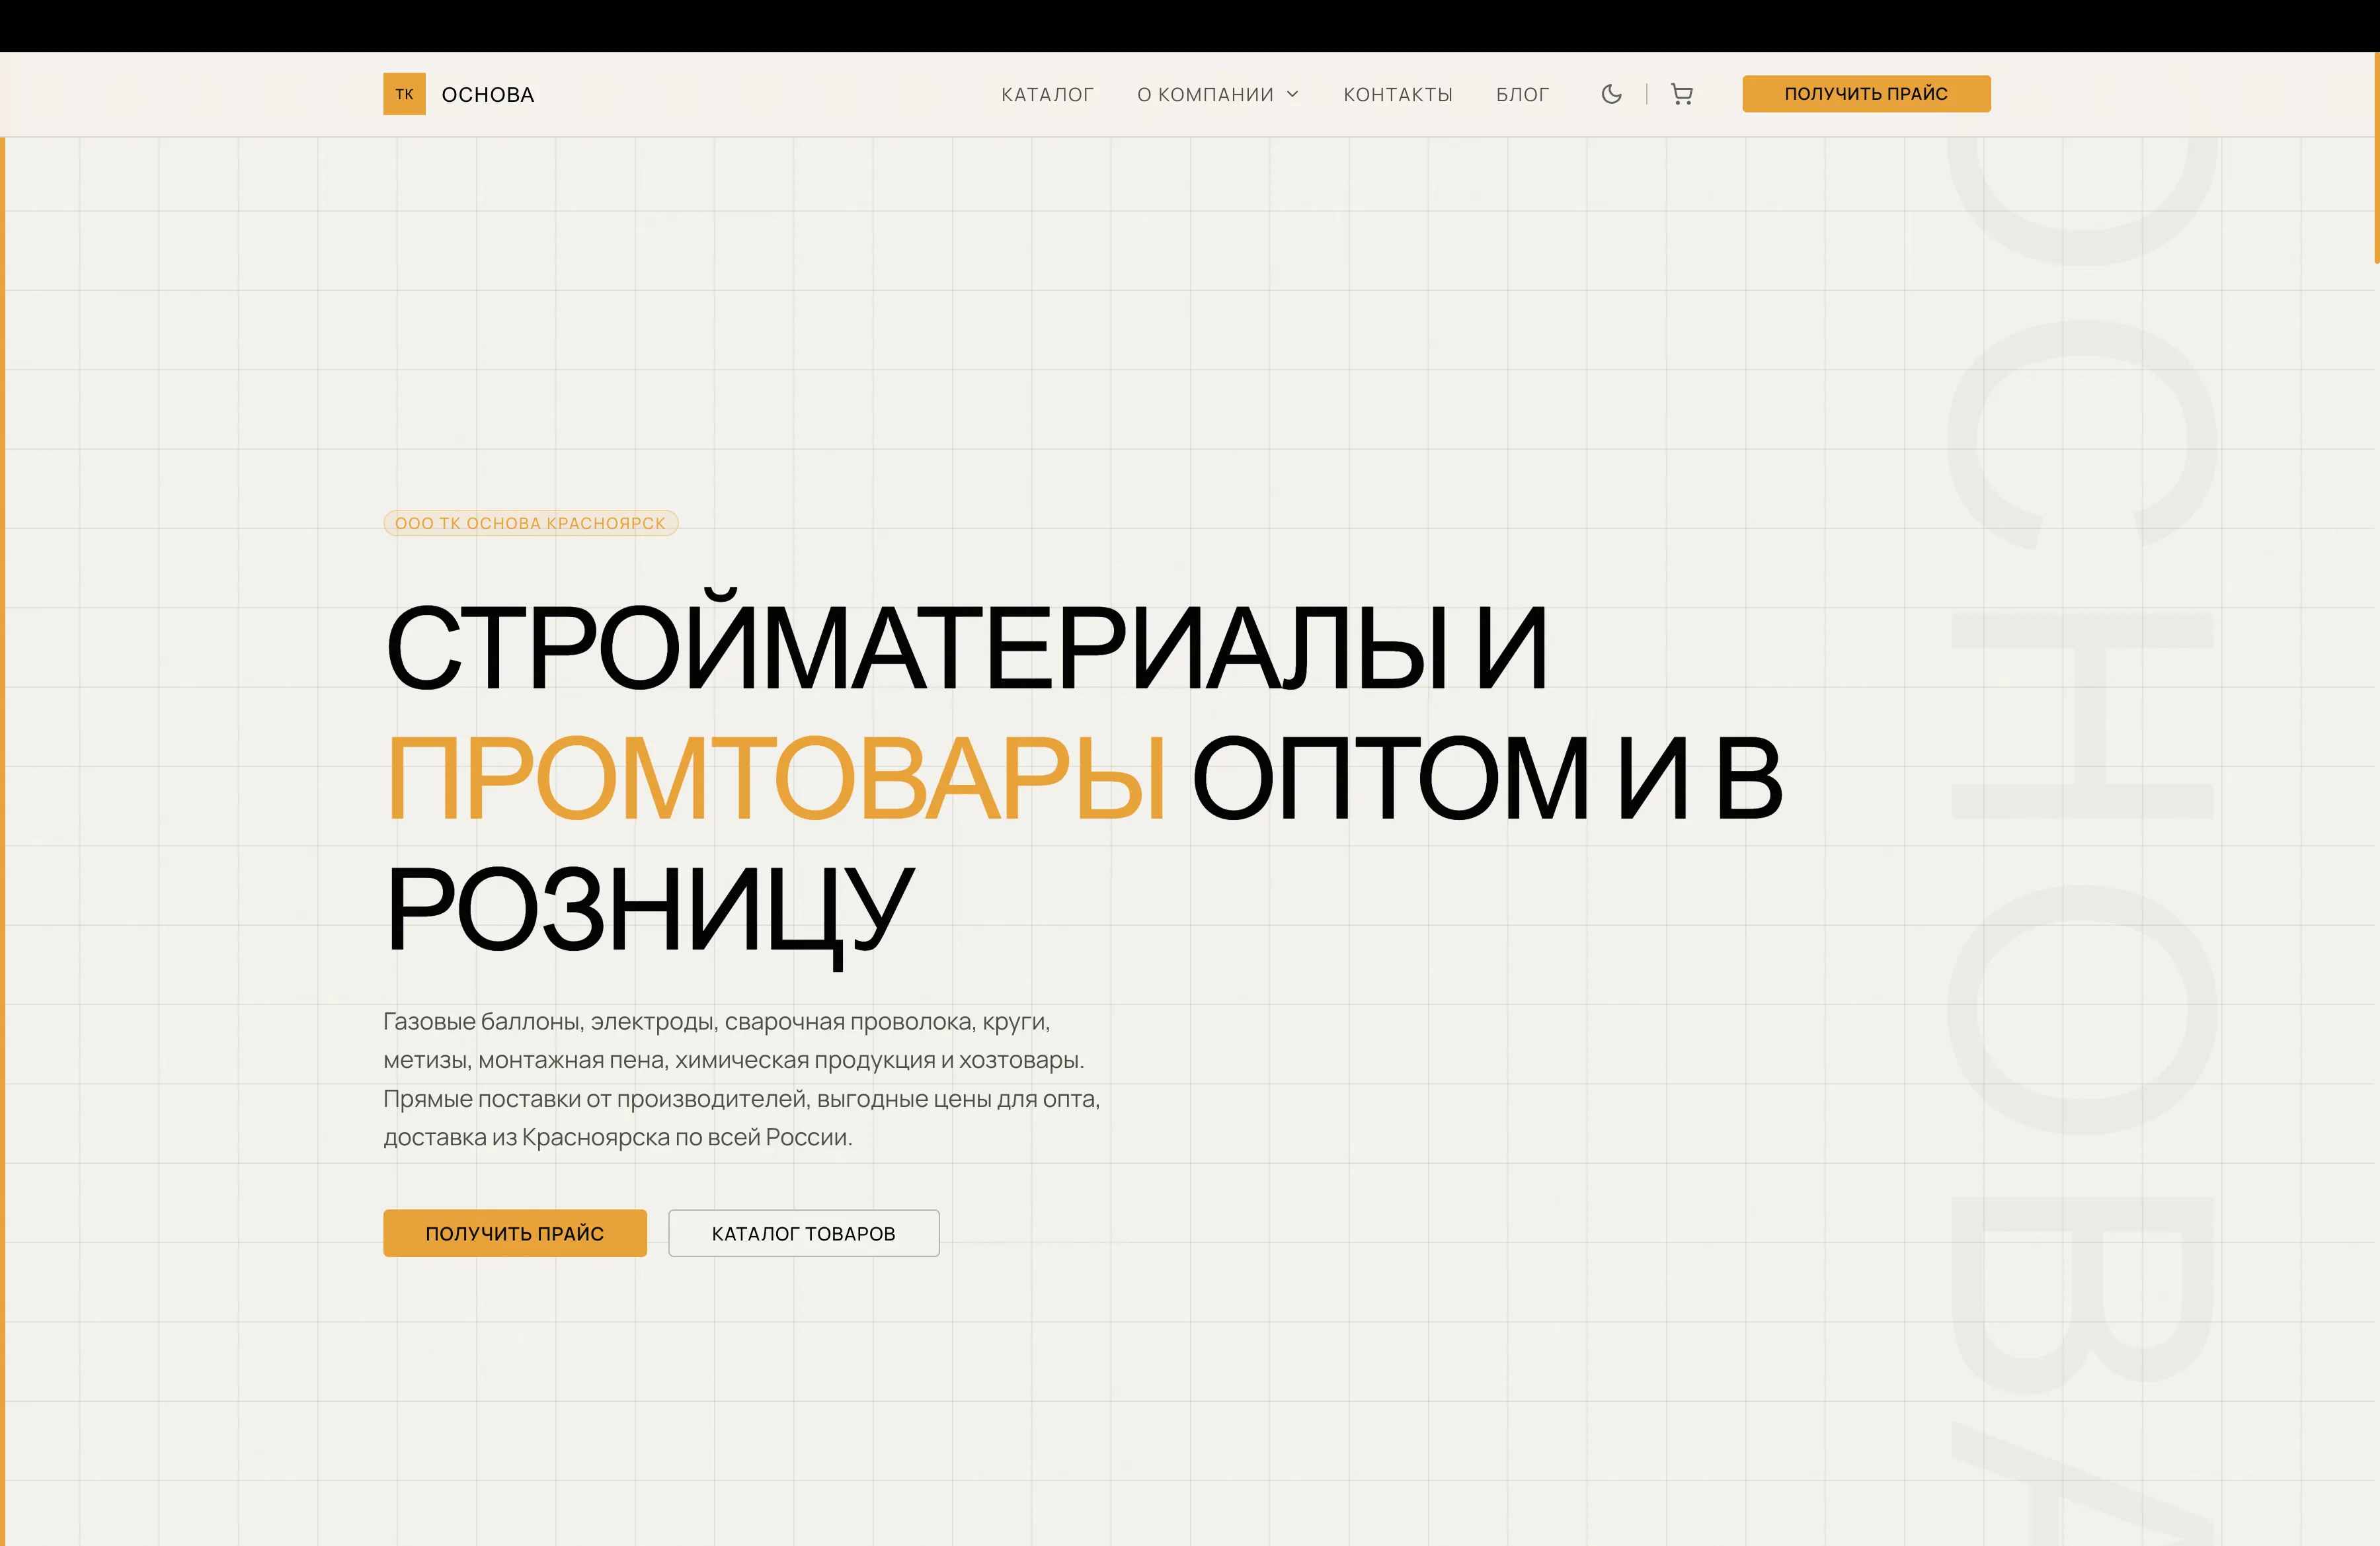
Task: Click the ОСНОВА brand name in the header
Action: (488, 94)
